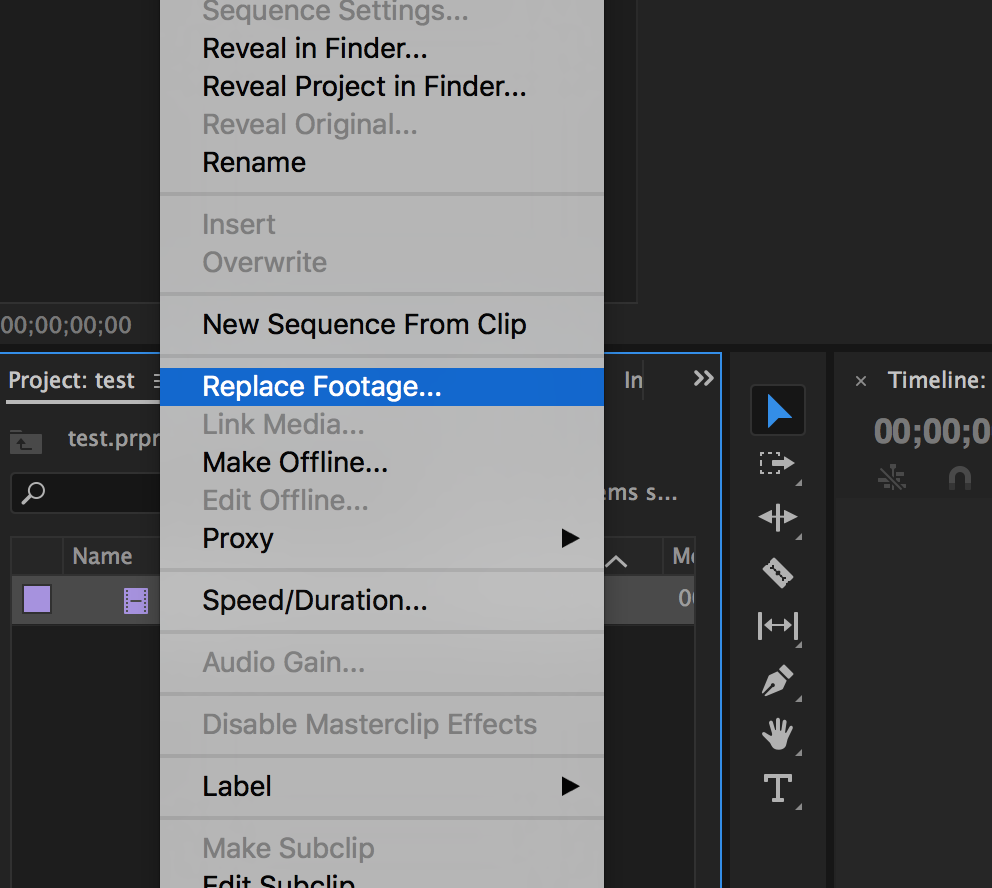Select the Hand tool
The image size is (992, 888).
click(777, 735)
